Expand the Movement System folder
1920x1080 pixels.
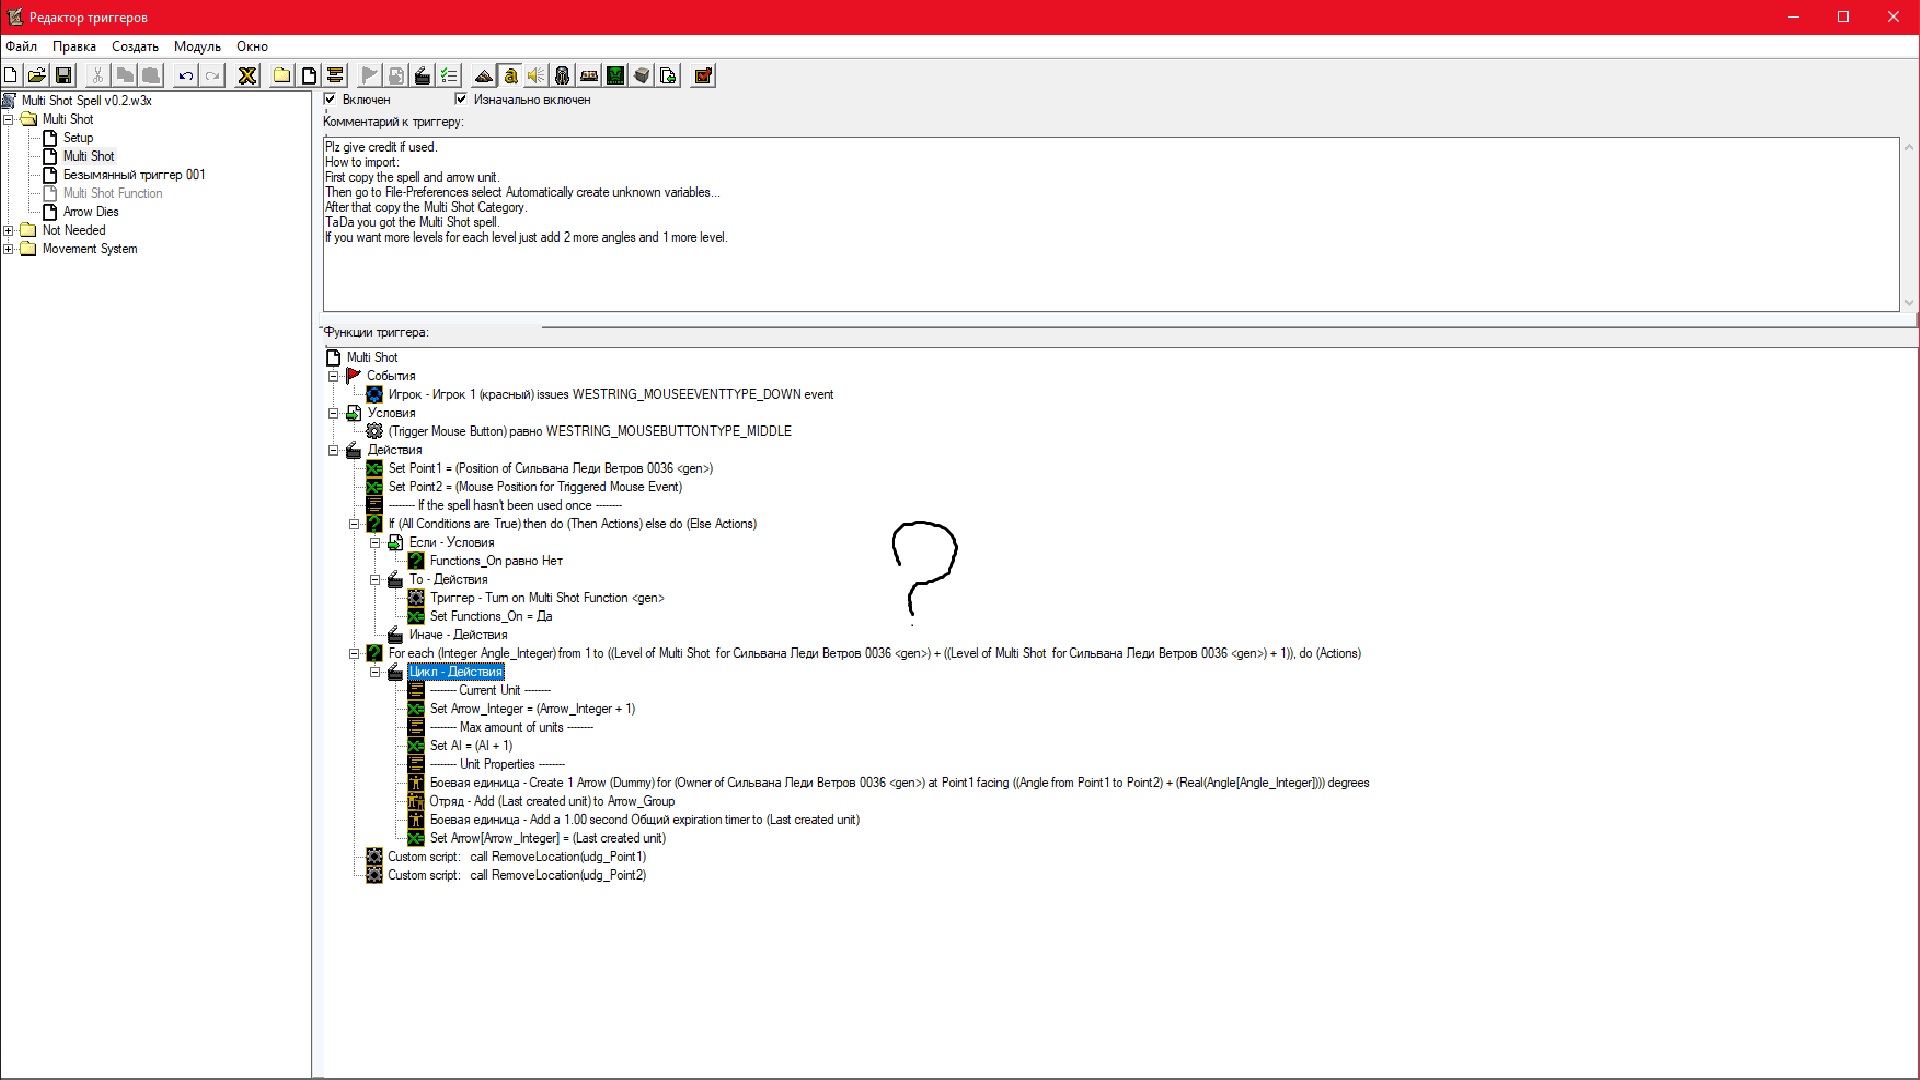pyautogui.click(x=9, y=249)
